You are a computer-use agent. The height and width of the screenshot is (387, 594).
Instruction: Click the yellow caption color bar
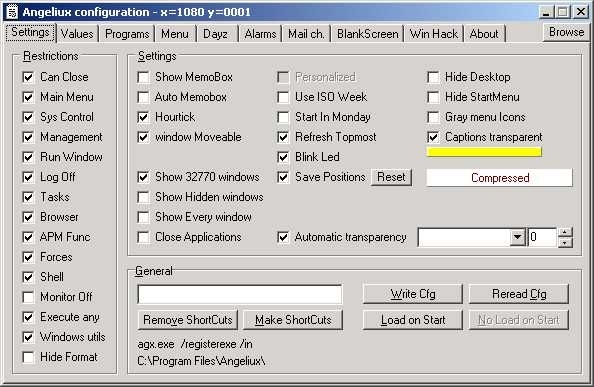coord(484,152)
